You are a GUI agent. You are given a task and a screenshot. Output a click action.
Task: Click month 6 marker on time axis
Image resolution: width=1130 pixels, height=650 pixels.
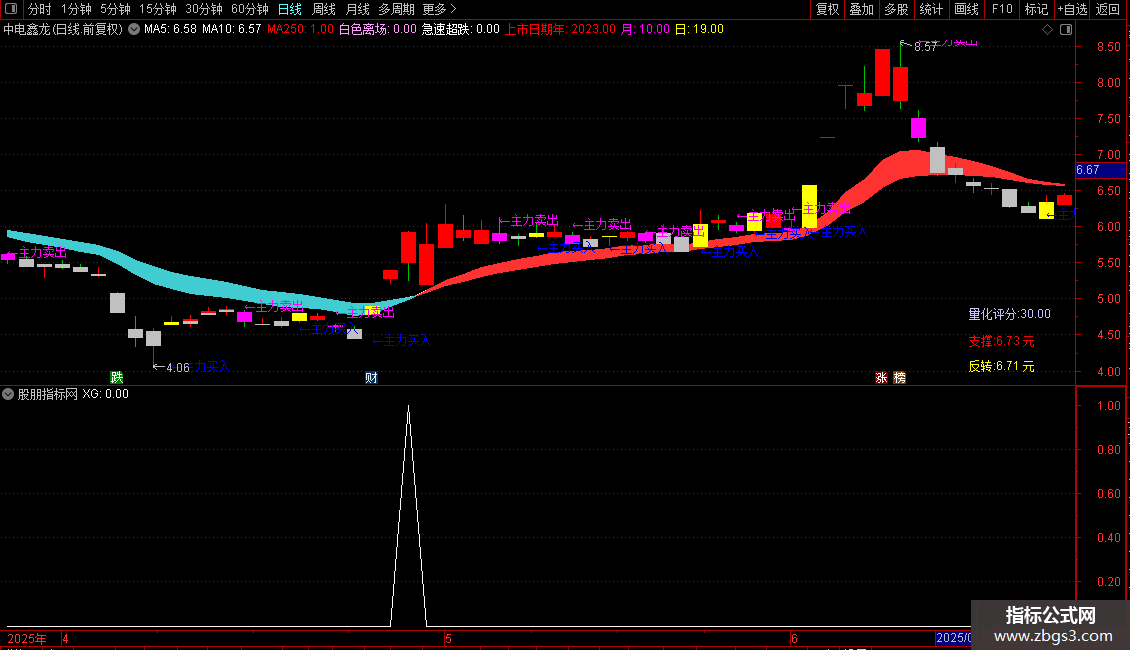tap(794, 638)
